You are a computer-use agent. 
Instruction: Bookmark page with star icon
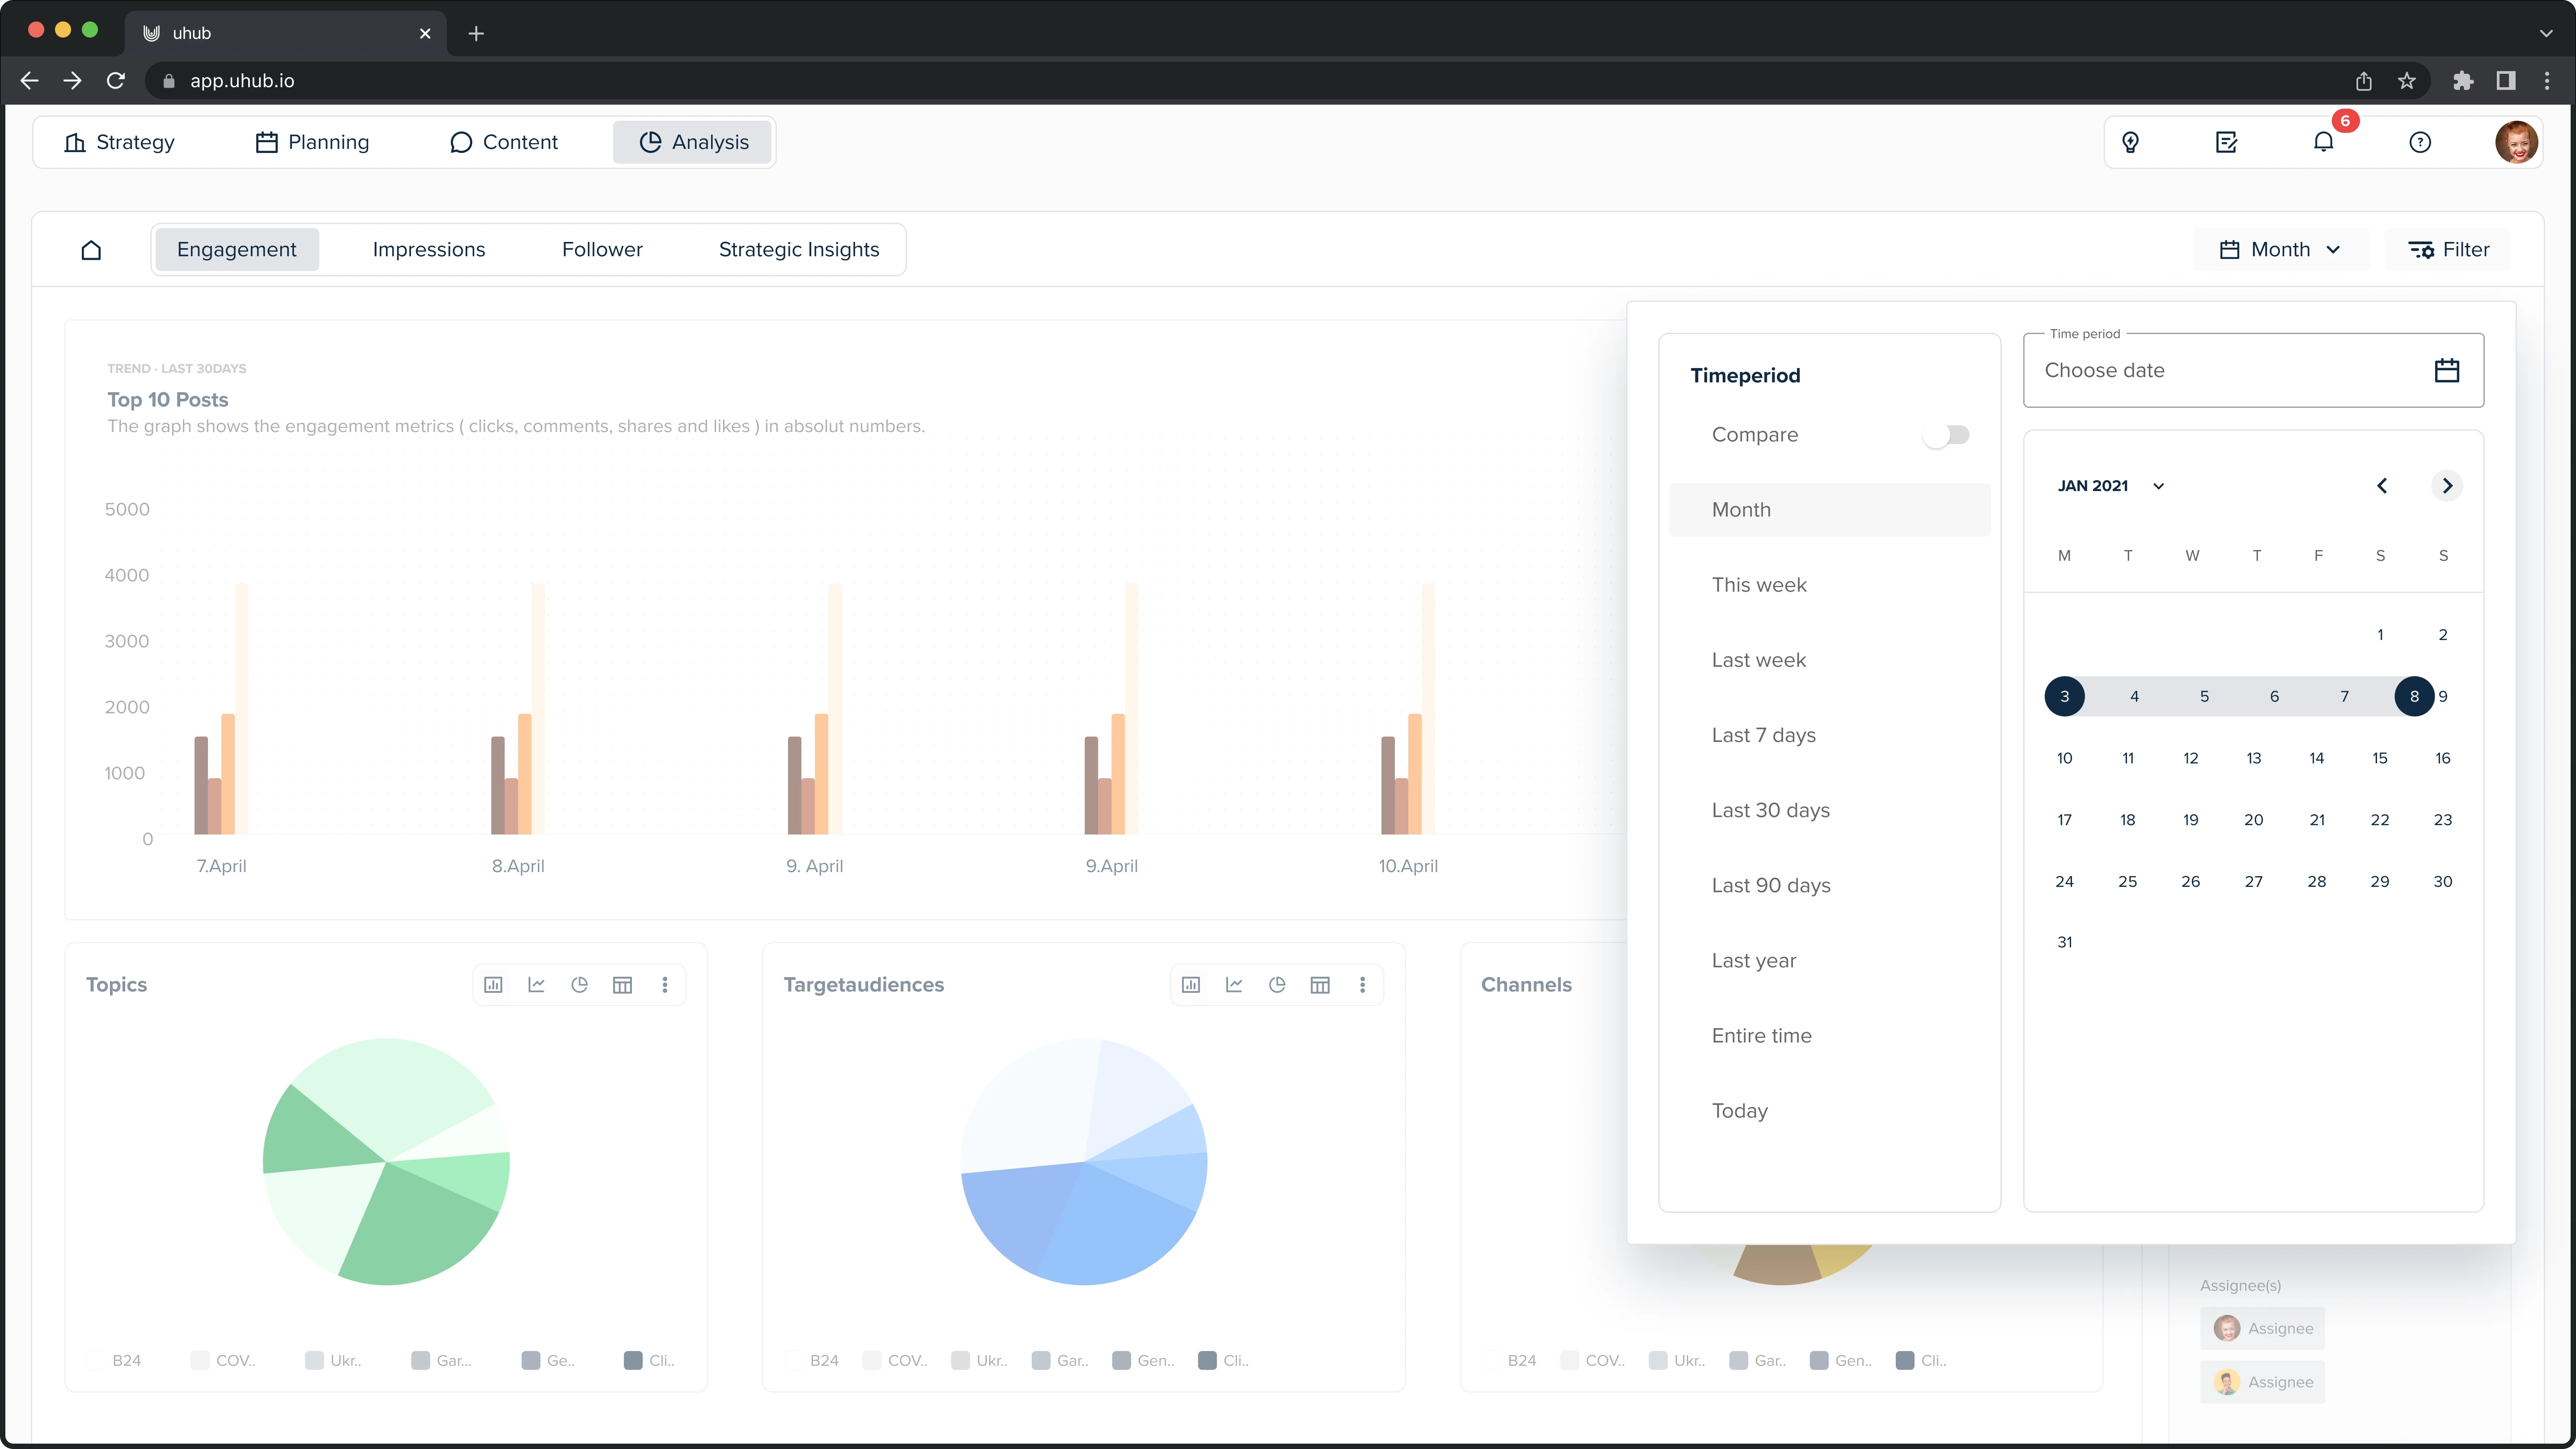coord(2406,81)
